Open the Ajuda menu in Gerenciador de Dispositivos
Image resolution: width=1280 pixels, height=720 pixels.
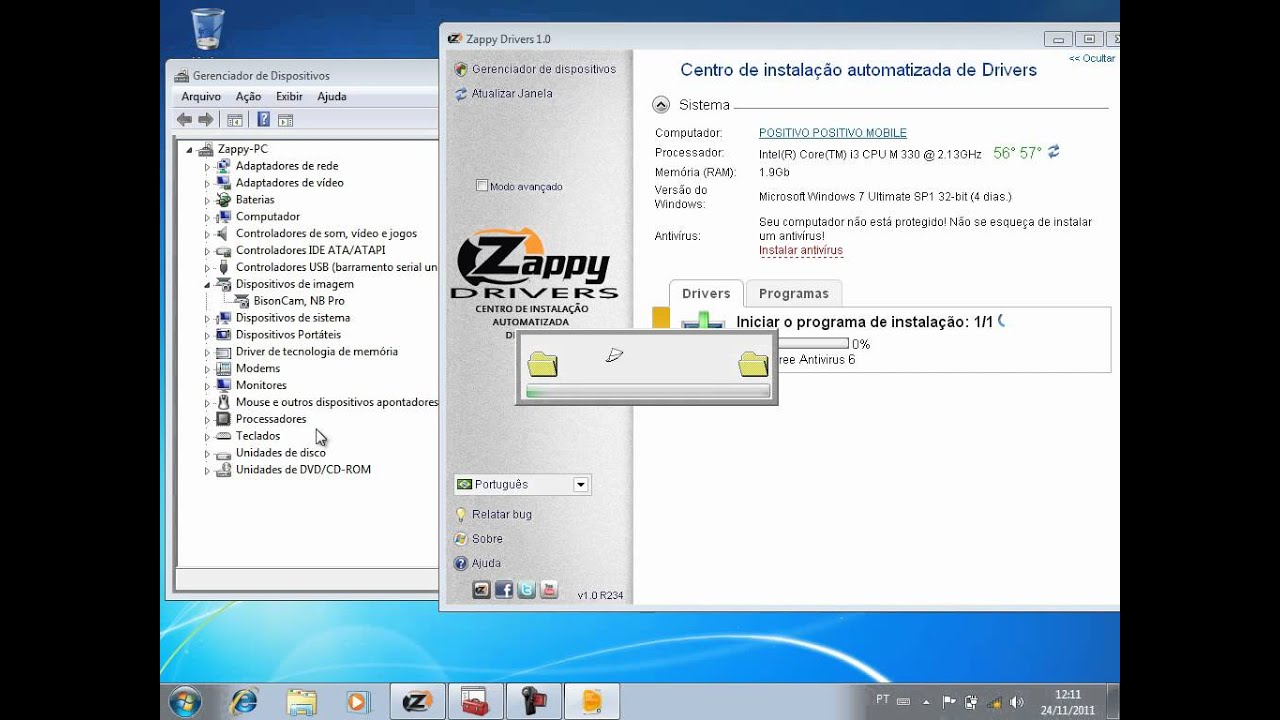coord(332,97)
